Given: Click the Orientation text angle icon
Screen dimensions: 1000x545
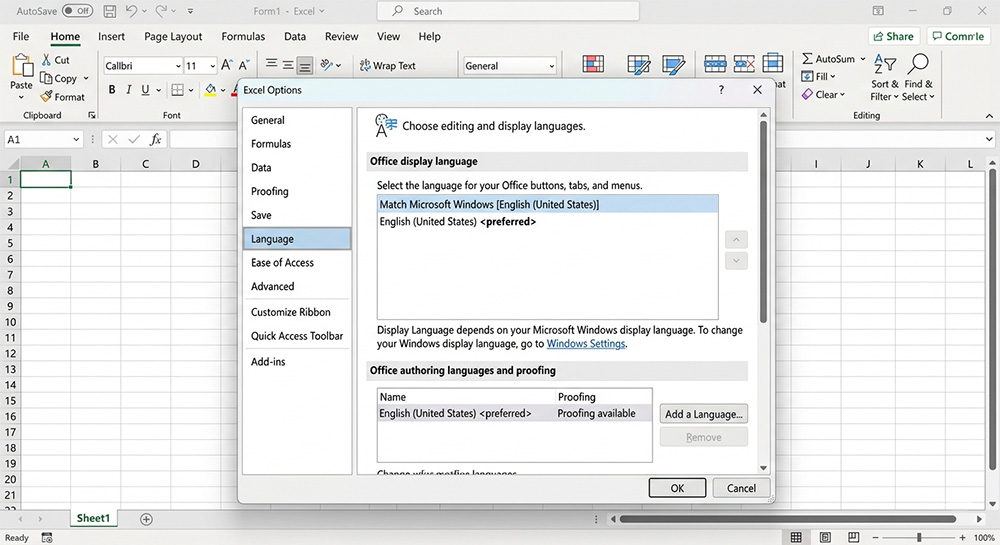Looking at the screenshot, I should click(x=327, y=65).
